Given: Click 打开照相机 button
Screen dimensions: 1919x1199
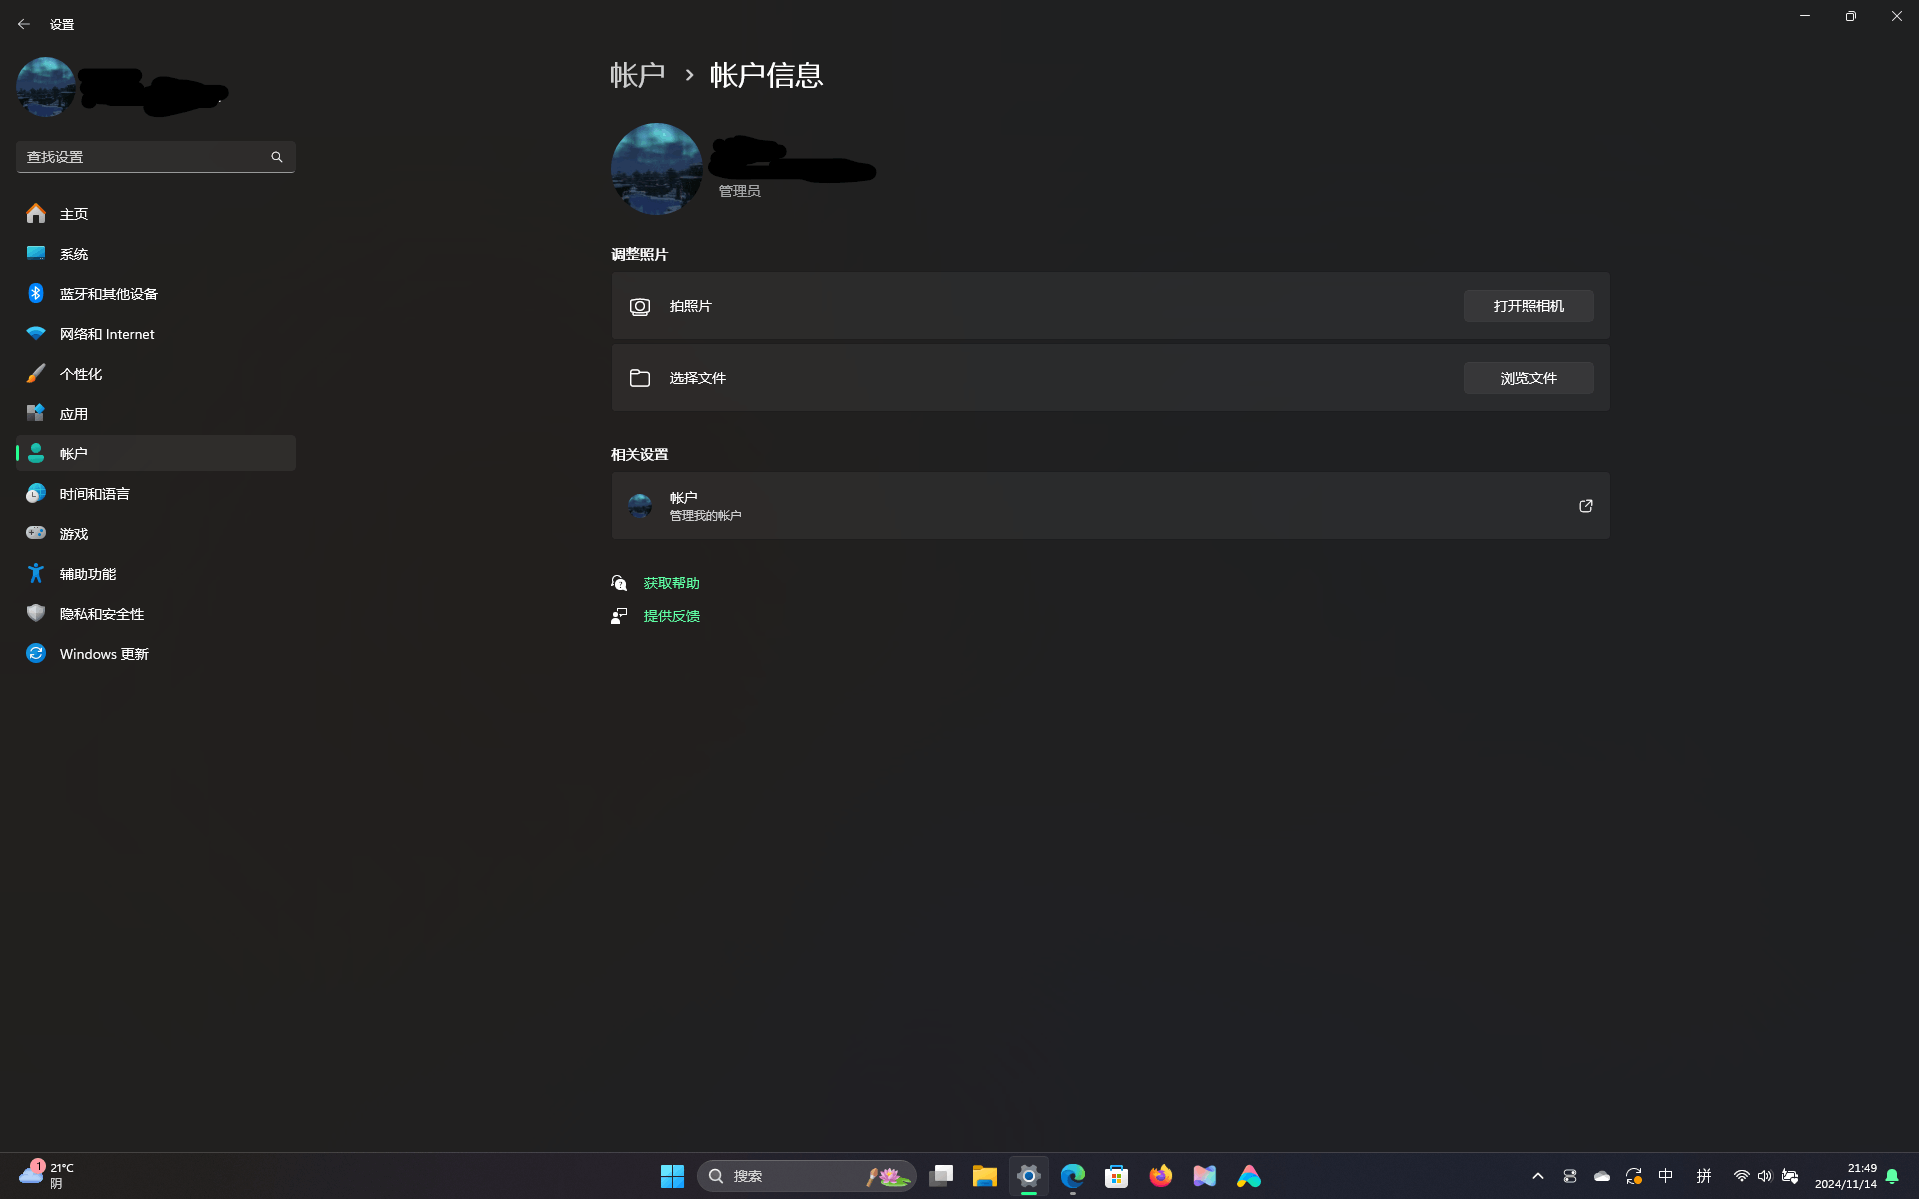Looking at the screenshot, I should tap(1528, 306).
